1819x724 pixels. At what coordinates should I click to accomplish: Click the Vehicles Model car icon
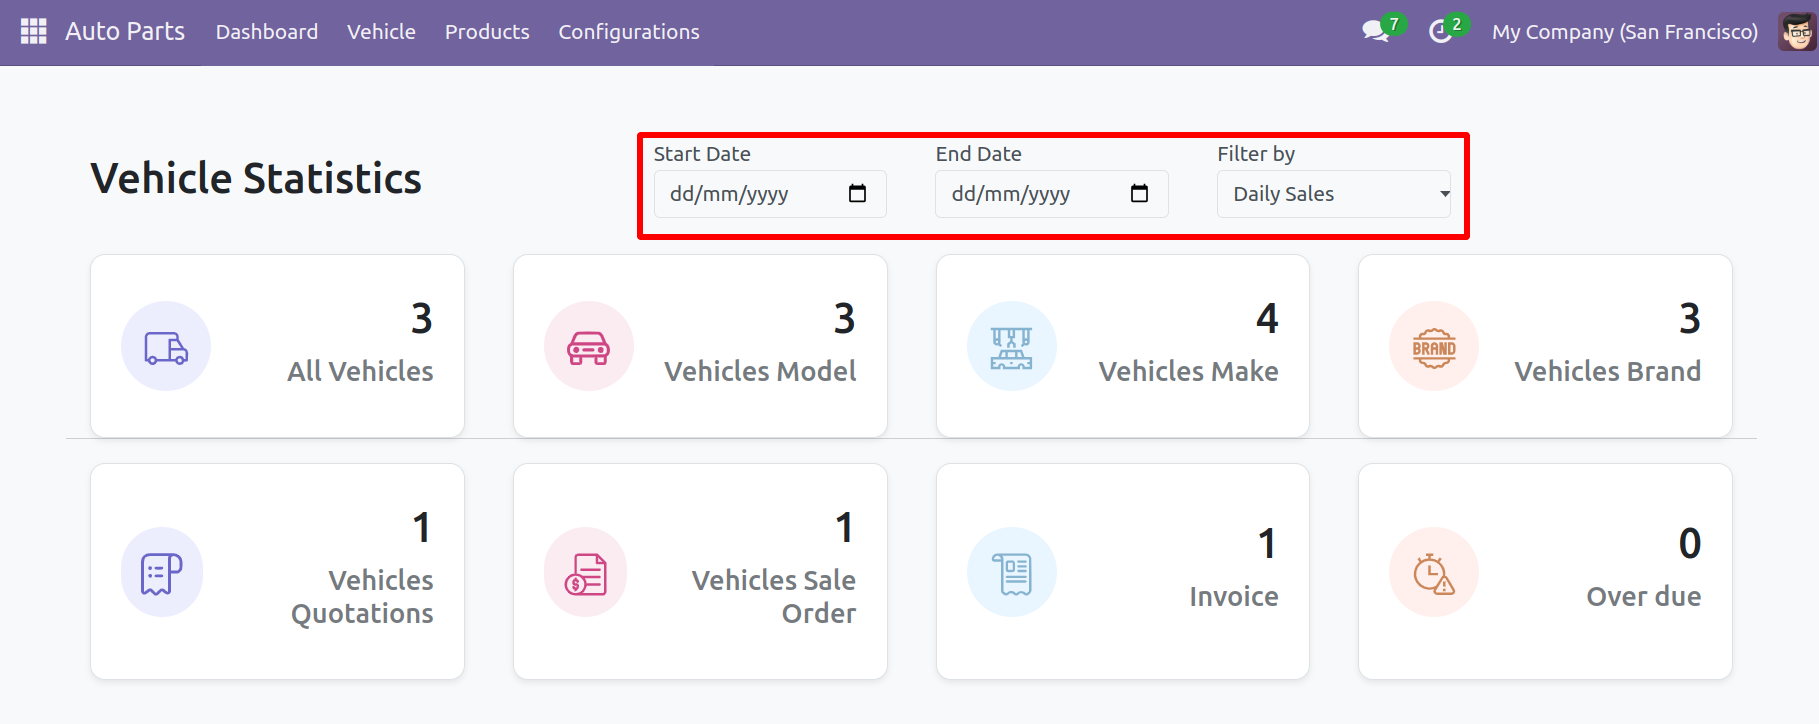pyautogui.click(x=588, y=347)
